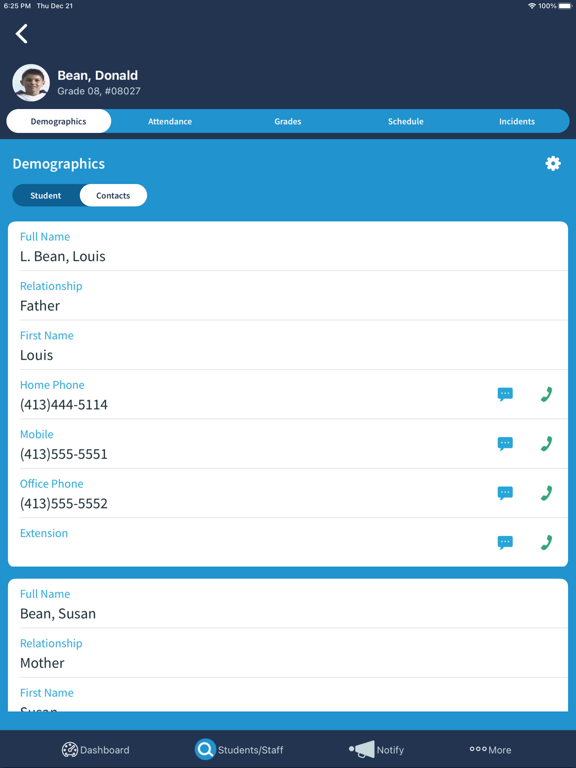Go back with the left arrow icon
Viewport: 576px width, 768px height.
point(22,34)
